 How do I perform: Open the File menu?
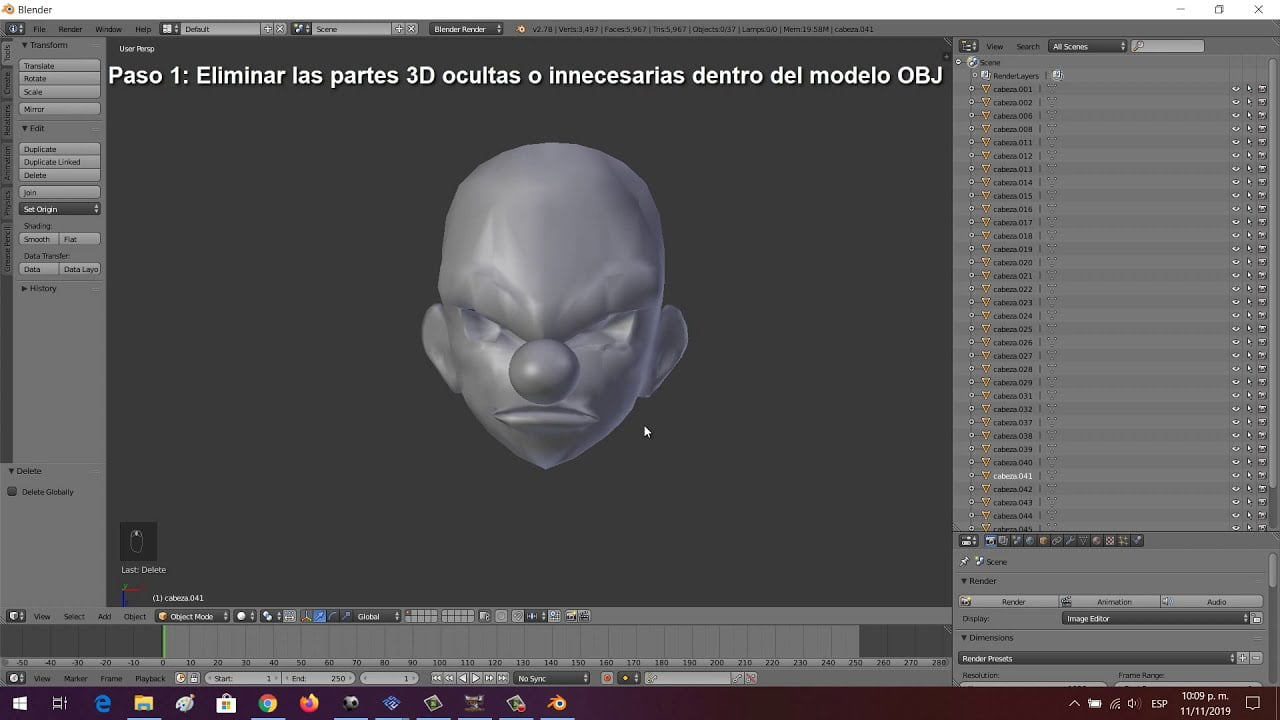coord(39,29)
